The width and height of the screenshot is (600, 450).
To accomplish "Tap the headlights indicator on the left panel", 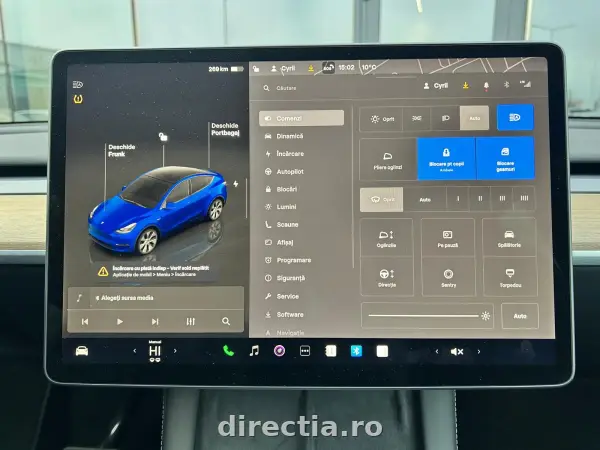I will click(78, 84).
